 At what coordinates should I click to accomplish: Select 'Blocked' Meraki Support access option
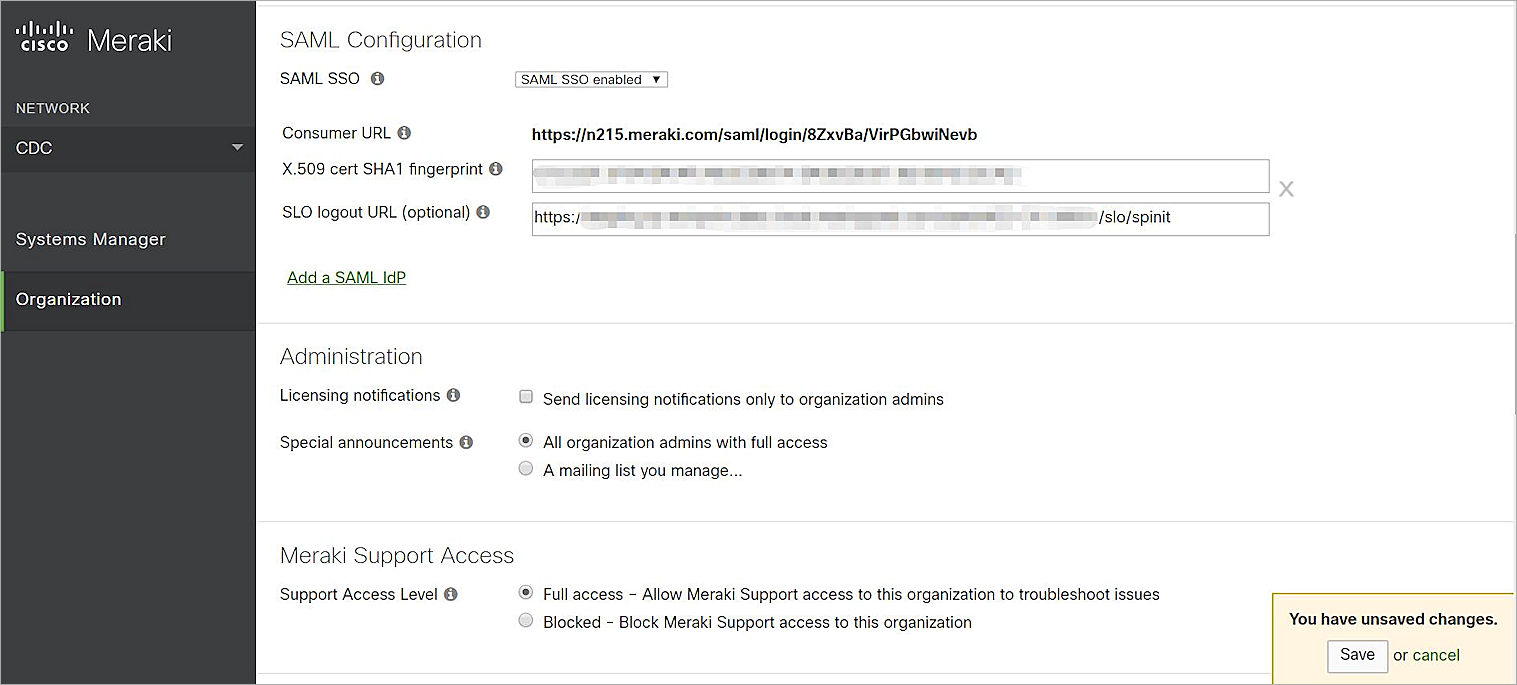[526, 620]
